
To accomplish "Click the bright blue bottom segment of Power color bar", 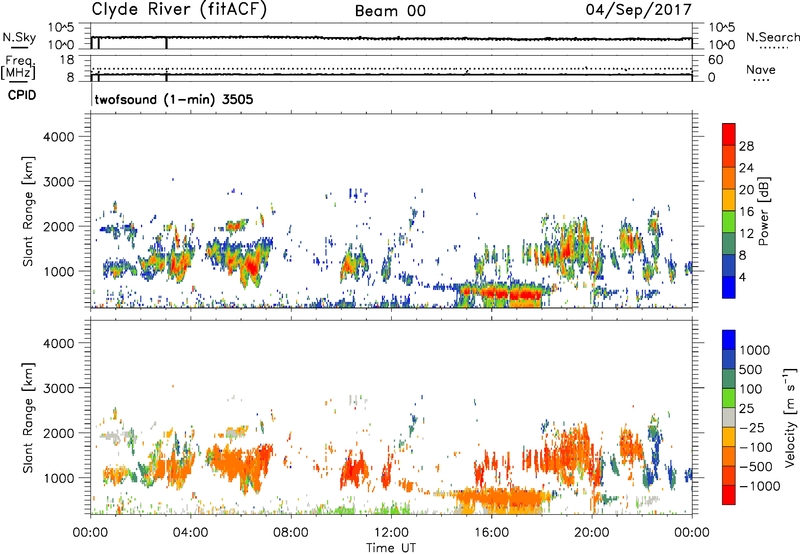I will (x=729, y=287).
